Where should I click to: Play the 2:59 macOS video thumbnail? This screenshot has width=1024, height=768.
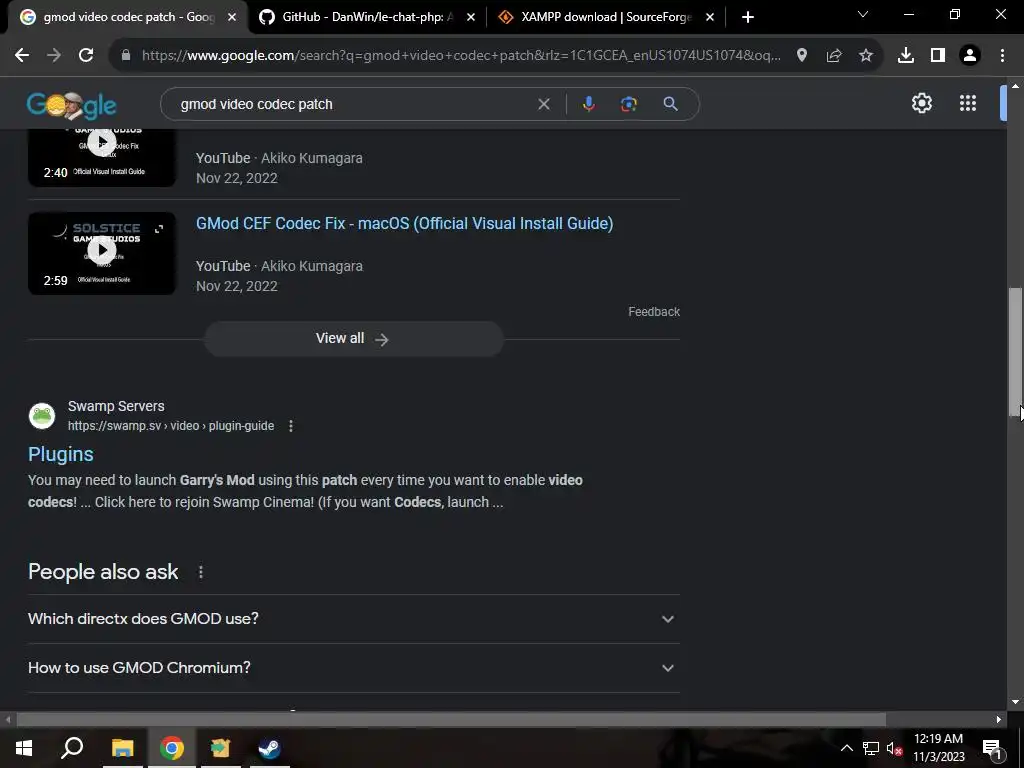tap(102, 253)
